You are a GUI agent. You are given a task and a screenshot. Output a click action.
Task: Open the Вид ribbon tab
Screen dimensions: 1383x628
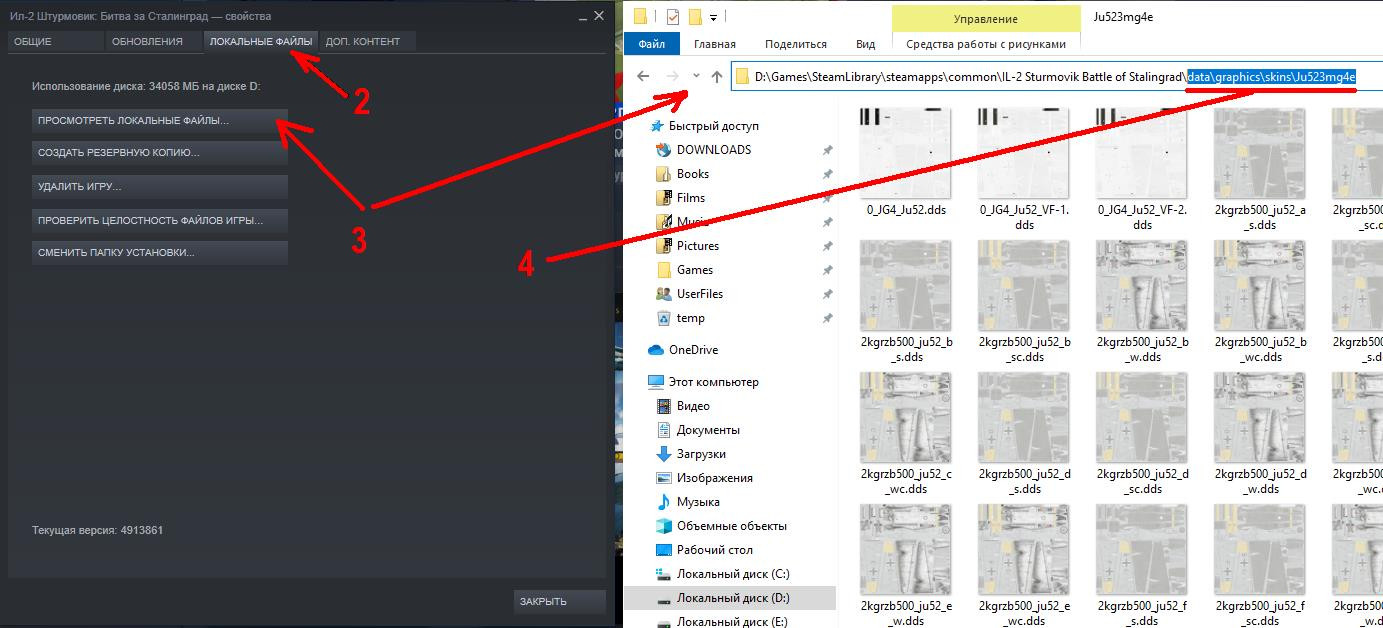tap(865, 44)
